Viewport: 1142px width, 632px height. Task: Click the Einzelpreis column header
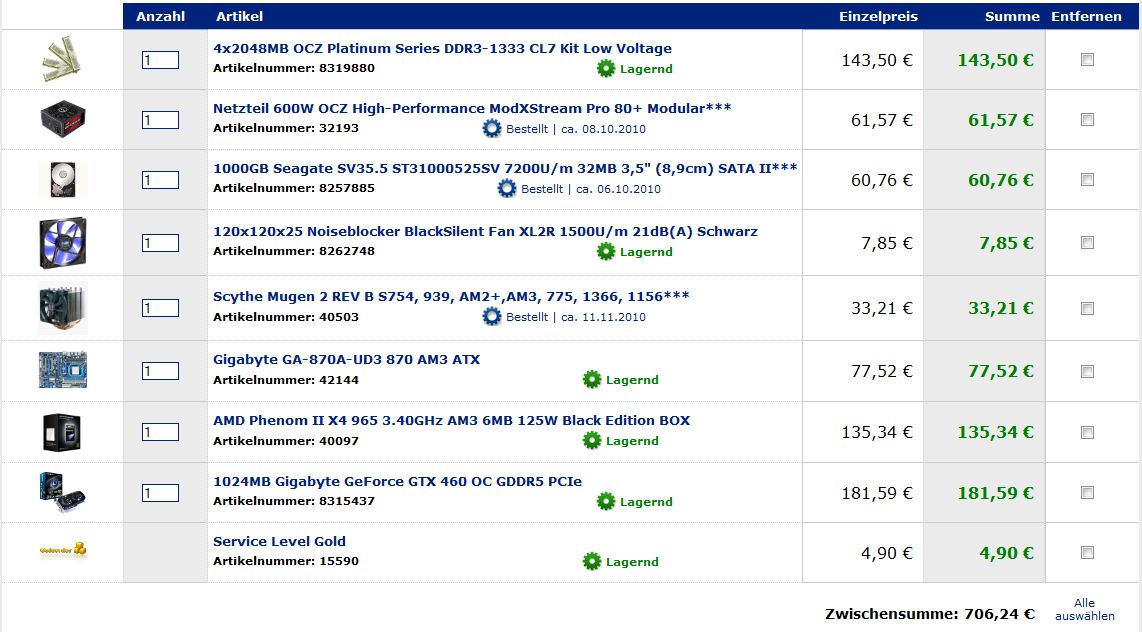[x=878, y=16]
